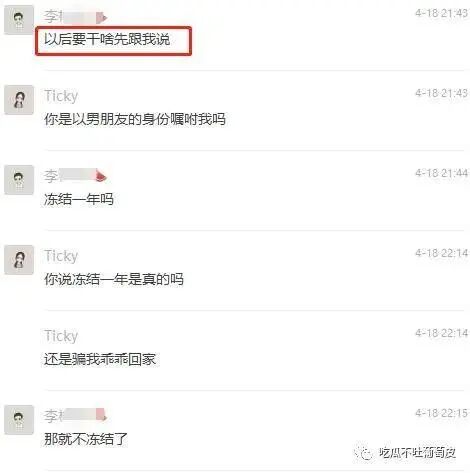Select the message 你说冻结一年是真的吗
The width and height of the screenshot is (470, 473).
point(114,279)
